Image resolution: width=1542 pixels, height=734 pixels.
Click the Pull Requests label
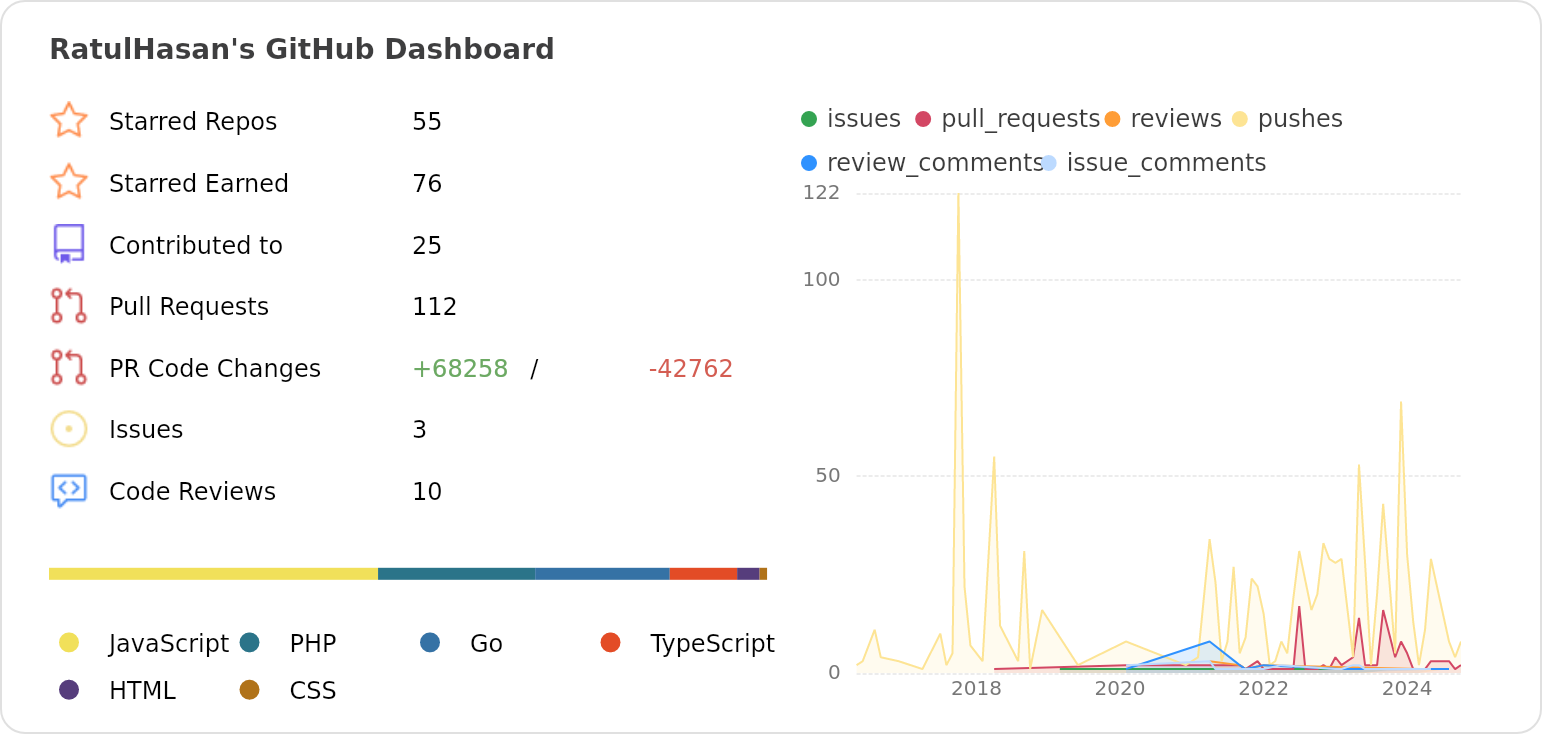coord(189,307)
